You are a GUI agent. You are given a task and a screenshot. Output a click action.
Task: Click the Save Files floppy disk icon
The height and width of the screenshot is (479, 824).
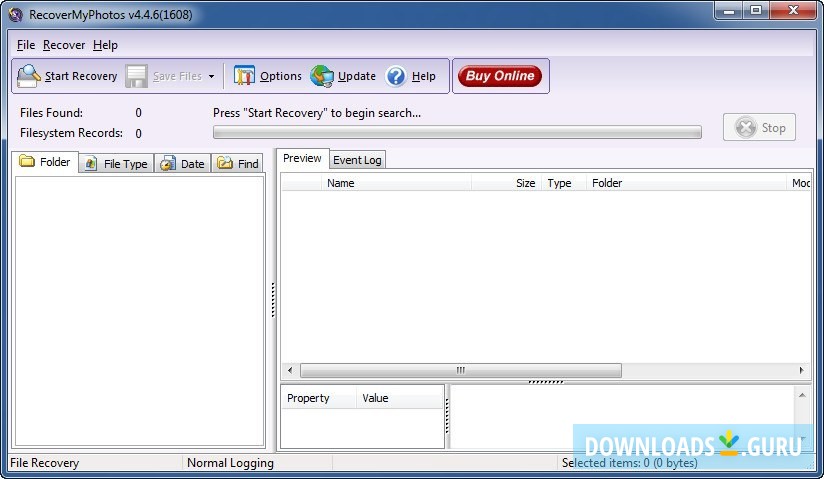[136, 76]
